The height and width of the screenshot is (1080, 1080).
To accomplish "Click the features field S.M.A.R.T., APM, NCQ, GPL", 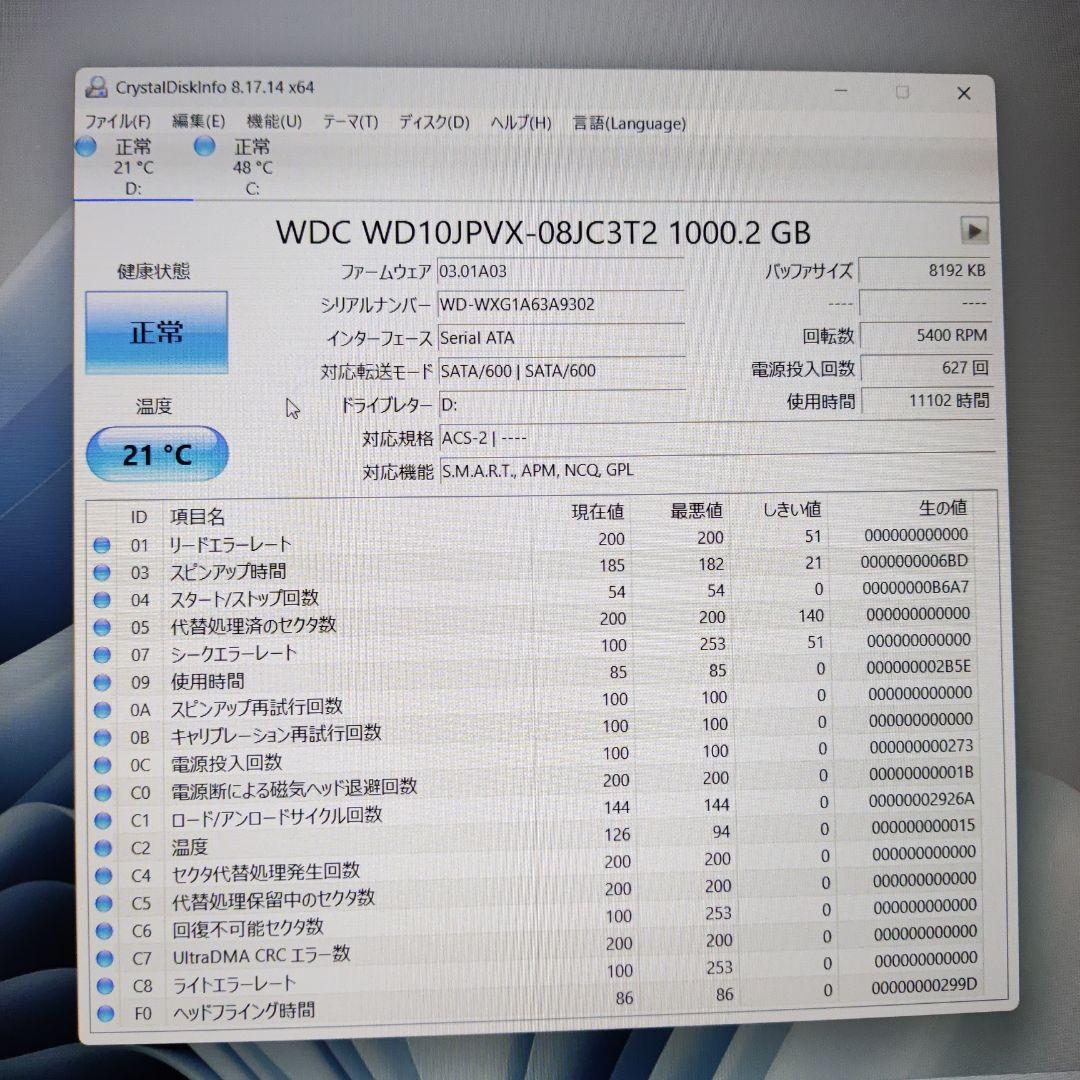I will [x=716, y=472].
